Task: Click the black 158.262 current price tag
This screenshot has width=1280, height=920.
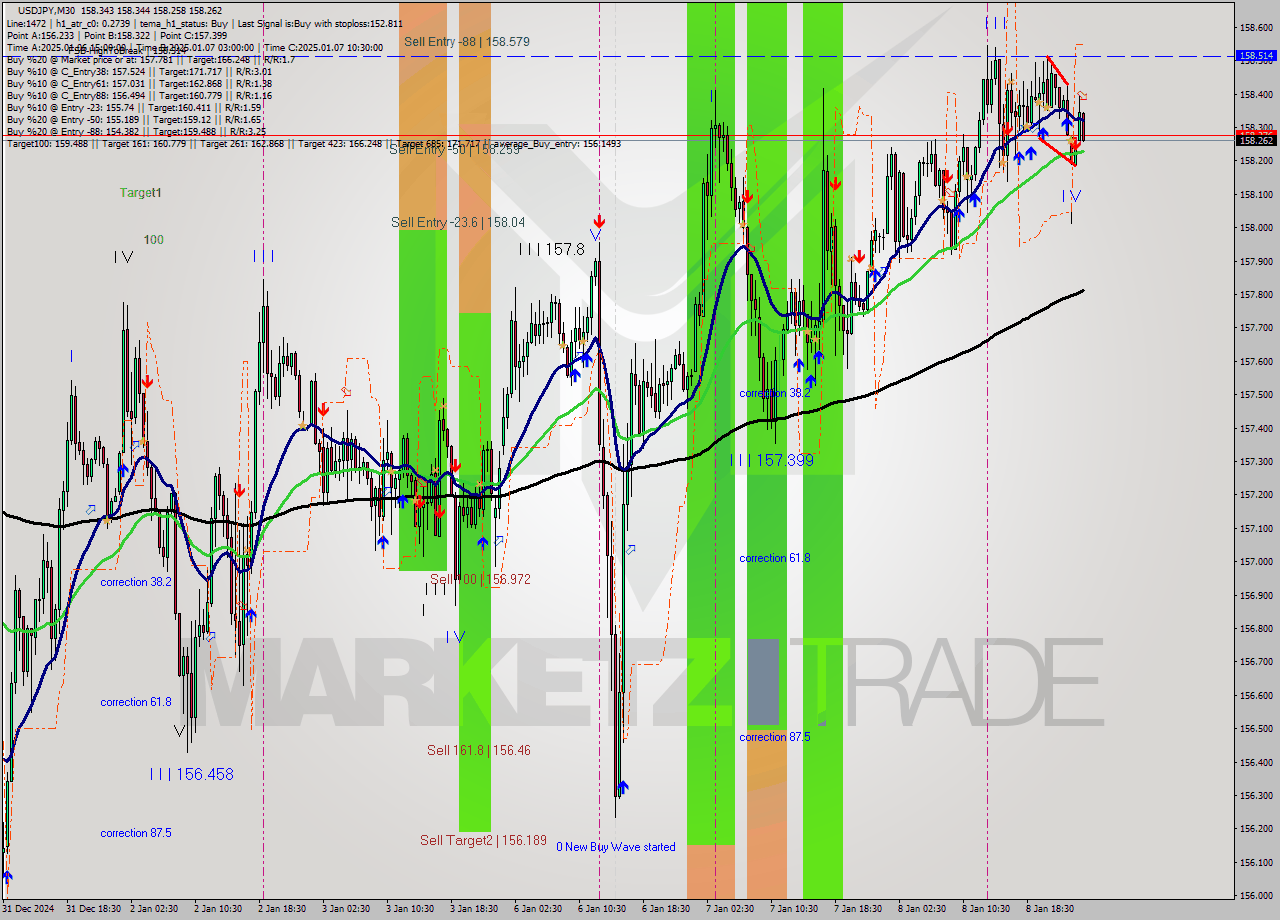Action: (x=1256, y=141)
